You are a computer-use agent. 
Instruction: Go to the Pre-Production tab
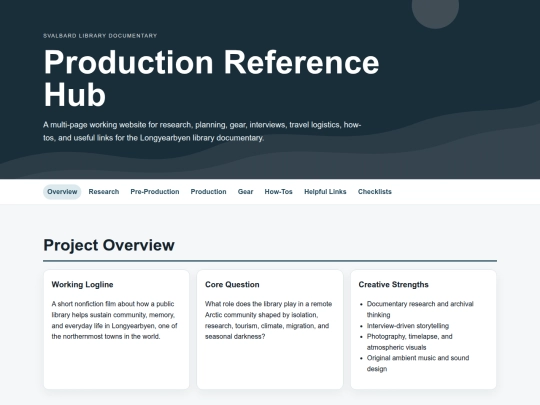pyautogui.click(x=155, y=192)
